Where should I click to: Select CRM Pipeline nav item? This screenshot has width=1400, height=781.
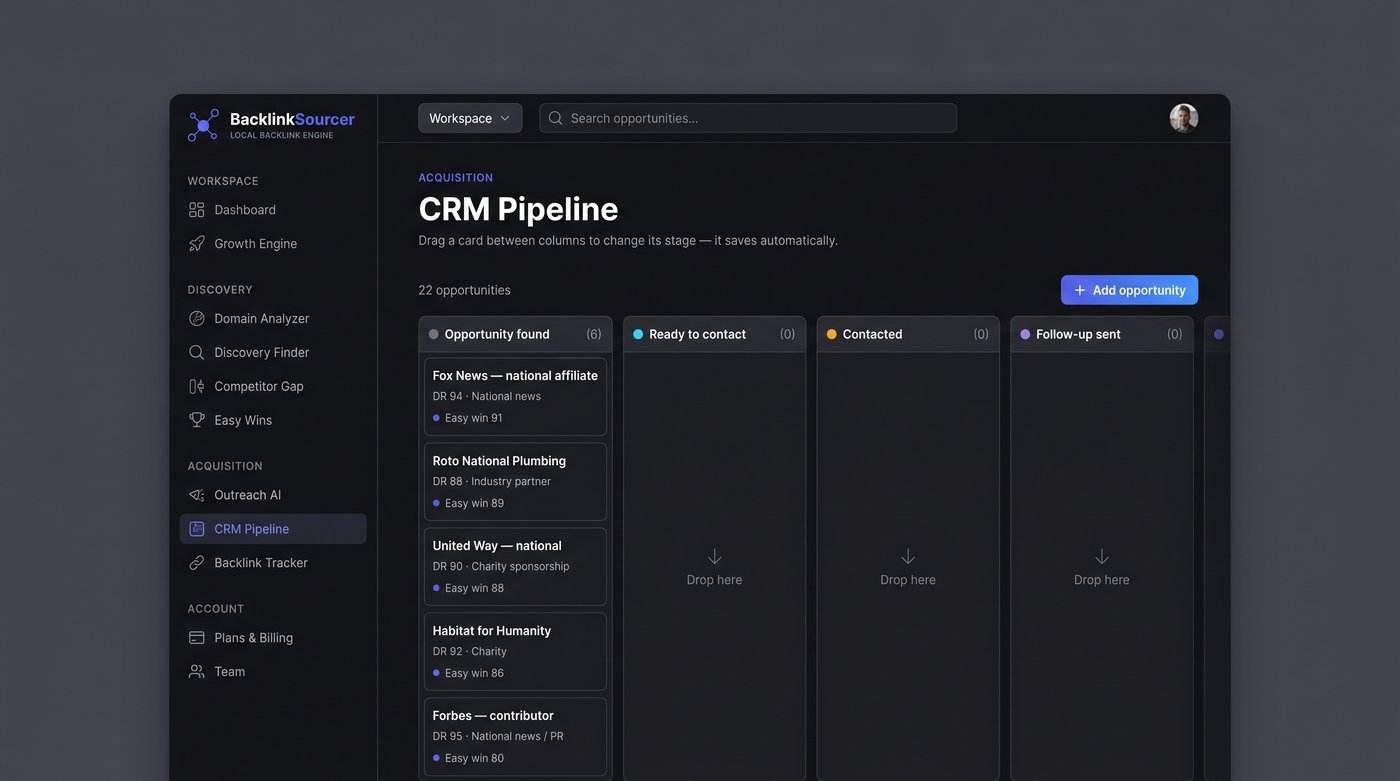pos(273,530)
